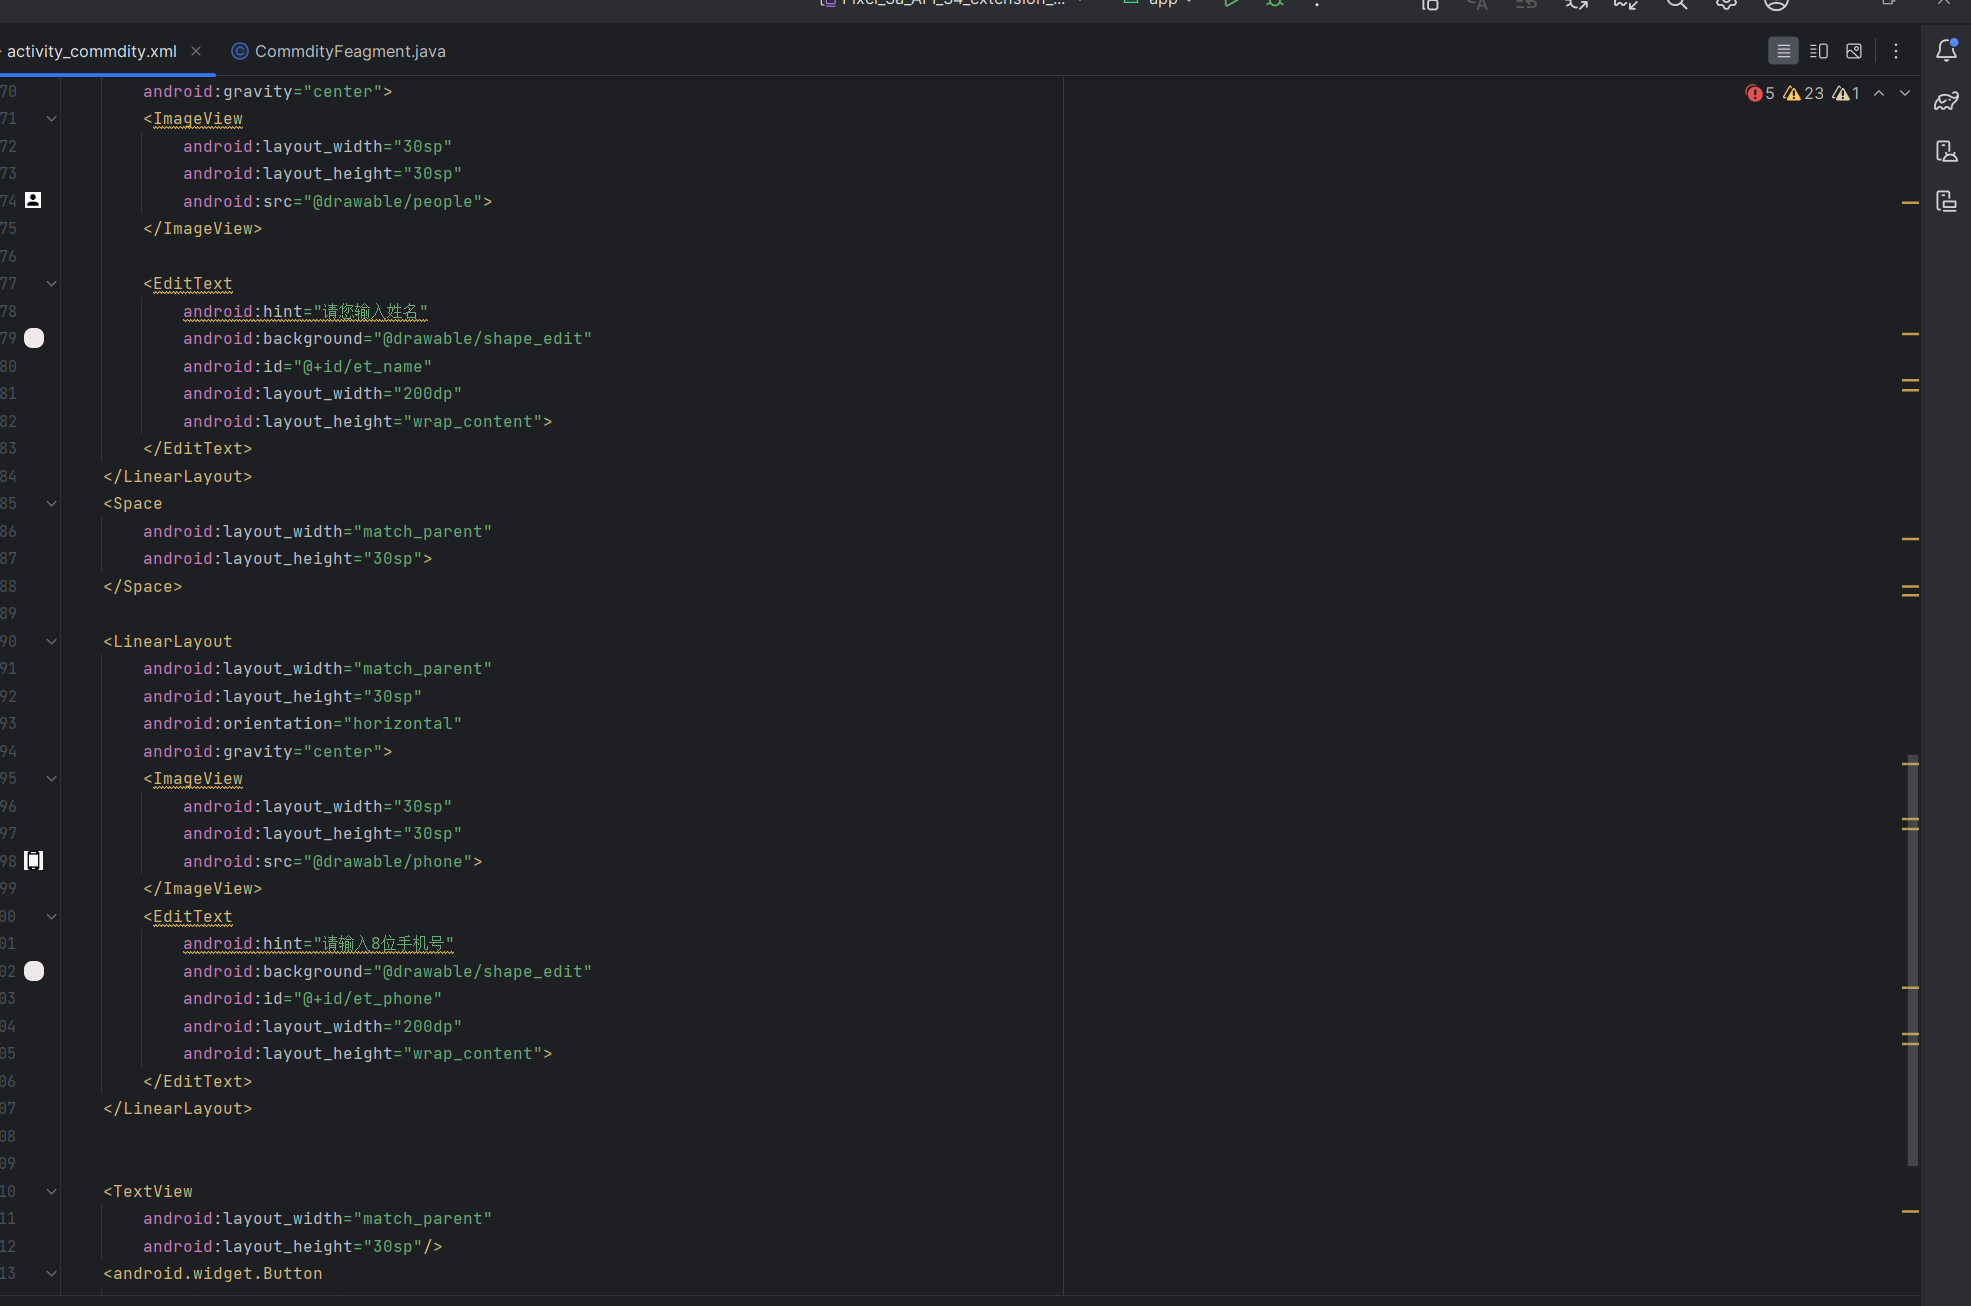Screen dimensions: 1971x1306
Task: Collapse the Space tag fold arrow
Action: click(51, 504)
